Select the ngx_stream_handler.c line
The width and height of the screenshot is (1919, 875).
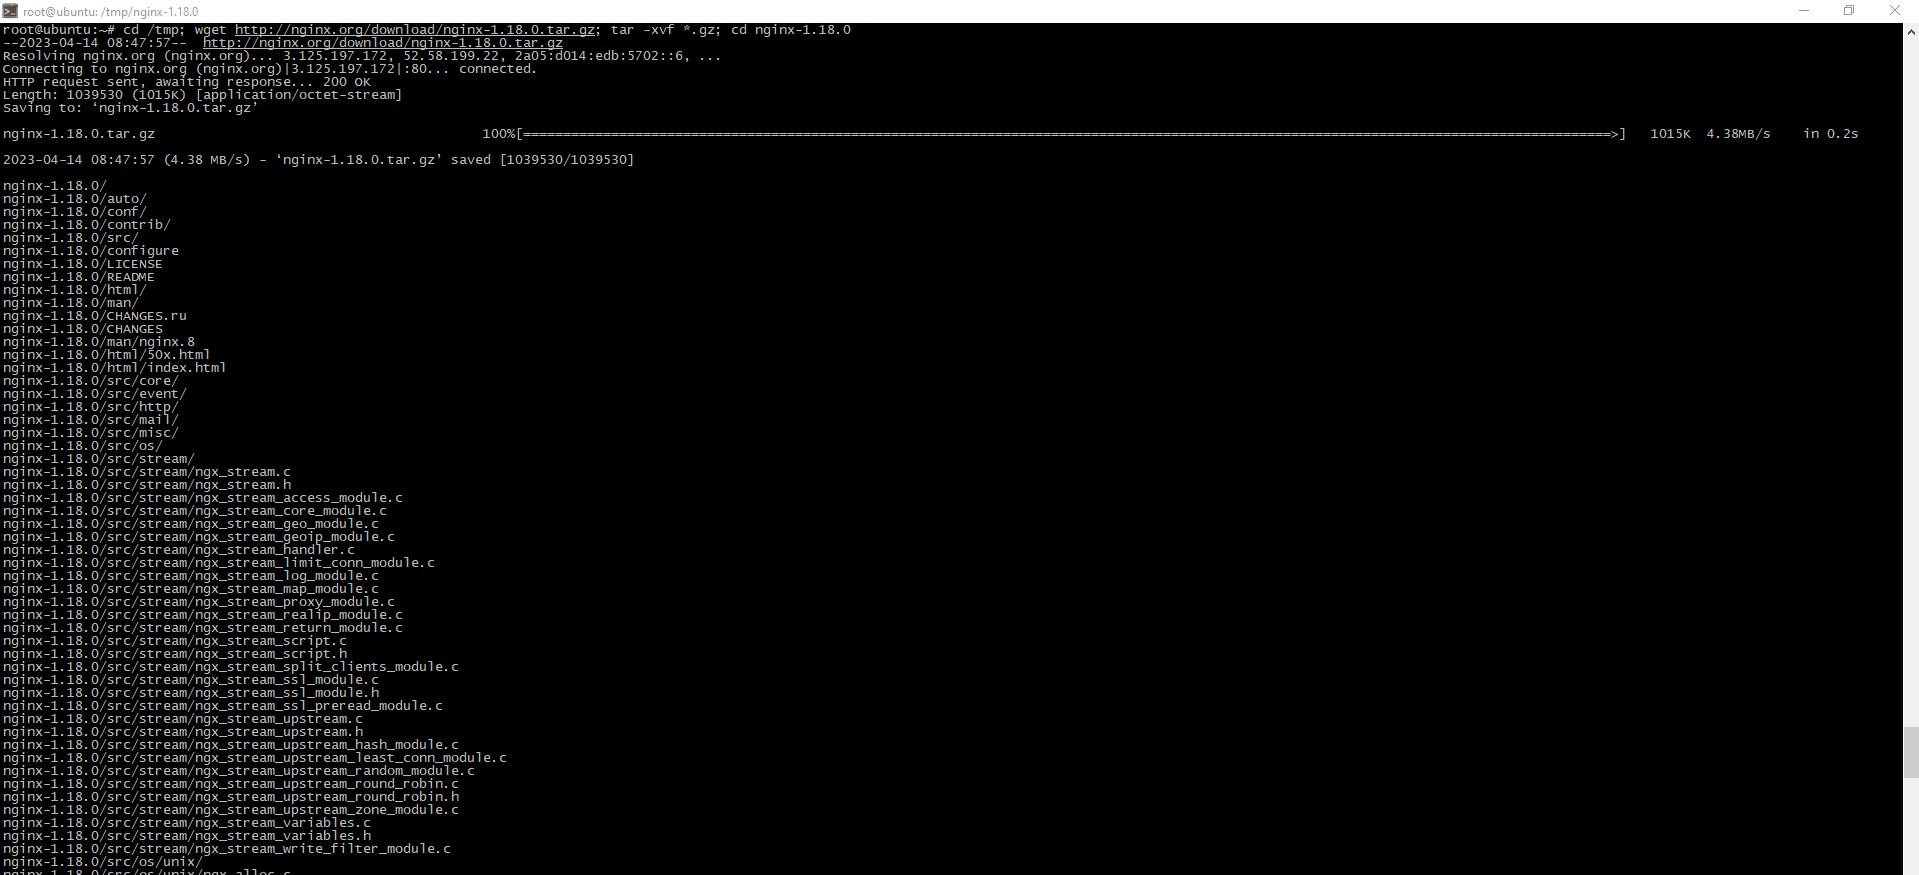tap(179, 550)
